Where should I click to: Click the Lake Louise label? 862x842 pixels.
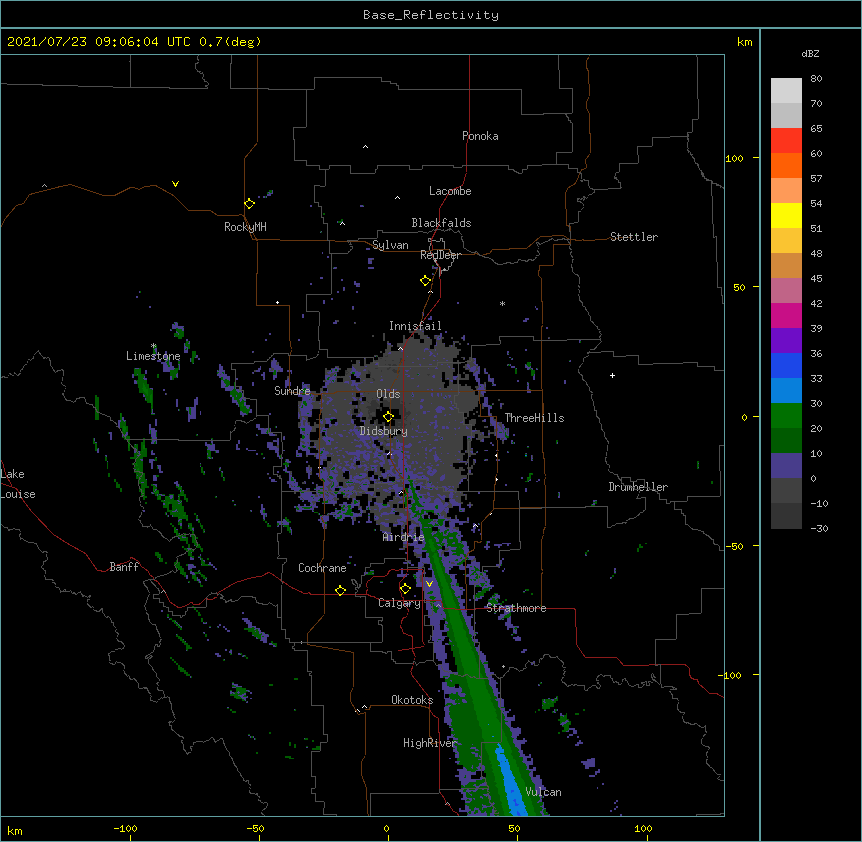click(x=18, y=484)
